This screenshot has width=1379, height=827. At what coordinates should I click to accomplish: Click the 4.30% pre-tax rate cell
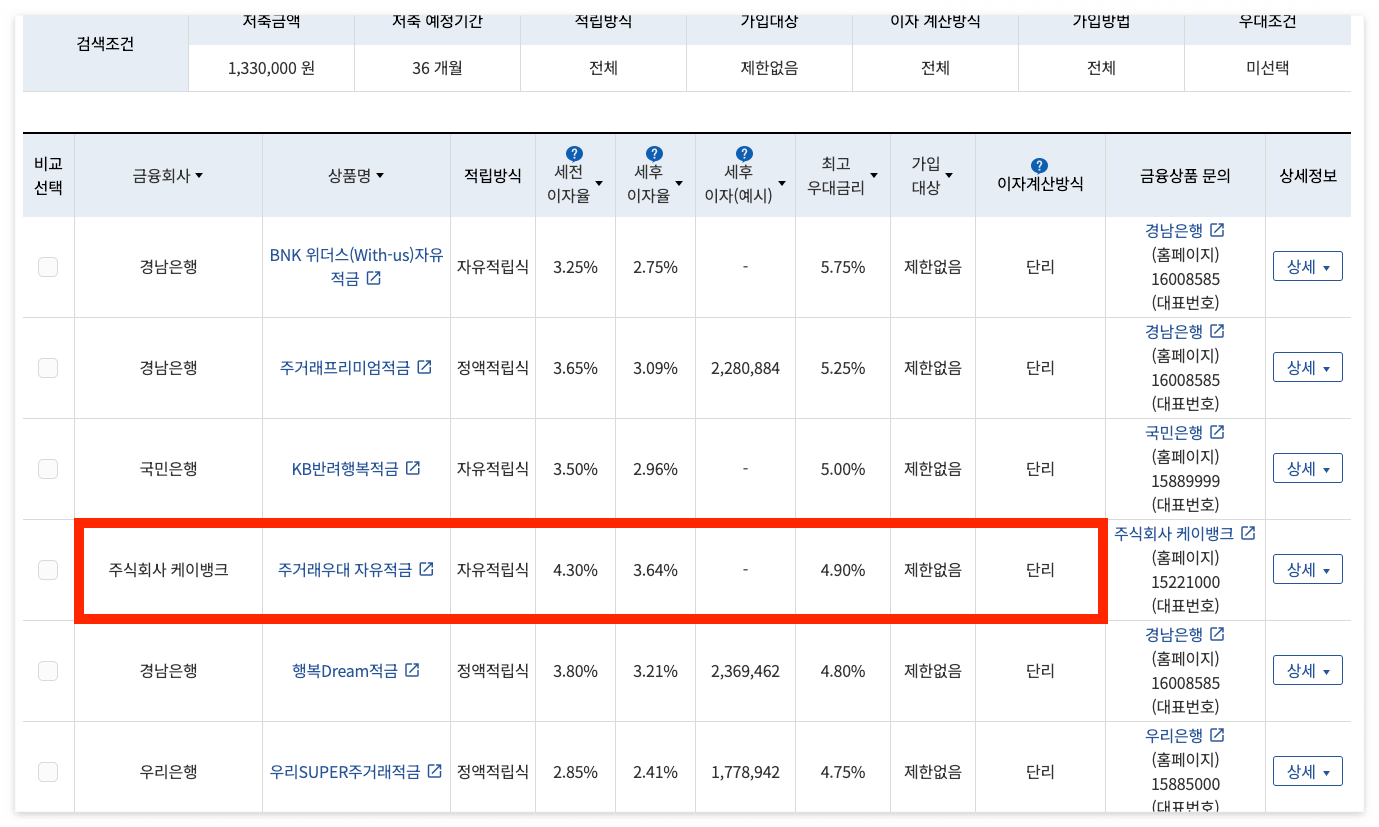click(x=575, y=570)
